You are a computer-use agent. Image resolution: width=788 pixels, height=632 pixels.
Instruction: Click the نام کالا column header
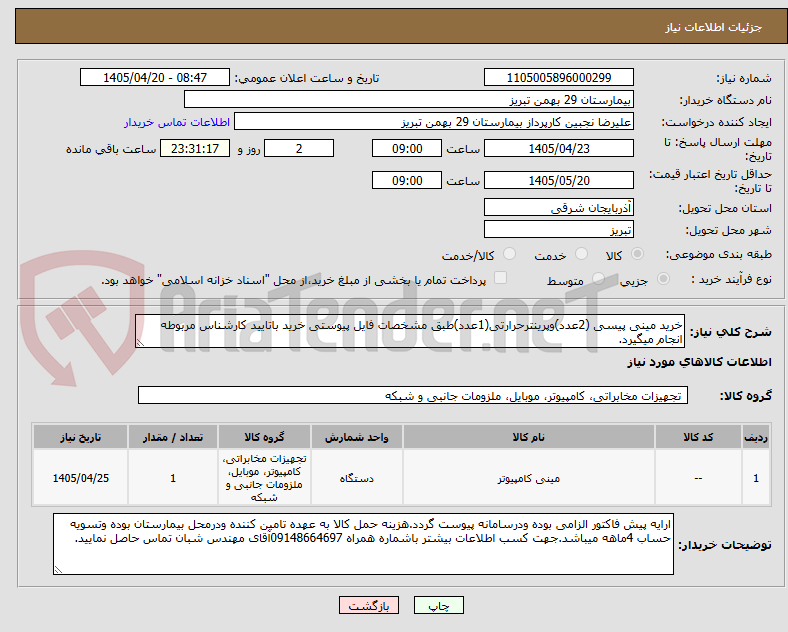pos(529,437)
